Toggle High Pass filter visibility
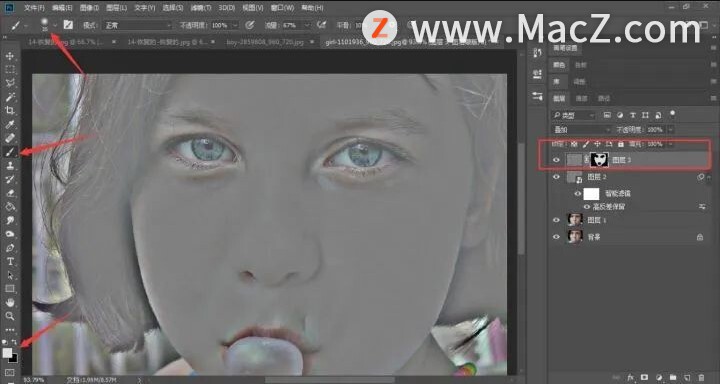 click(586, 207)
